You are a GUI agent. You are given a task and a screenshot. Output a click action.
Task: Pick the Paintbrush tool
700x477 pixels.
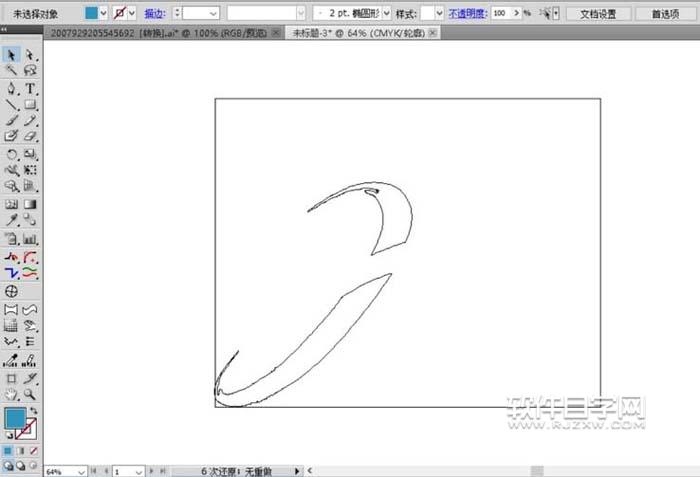click(11, 120)
